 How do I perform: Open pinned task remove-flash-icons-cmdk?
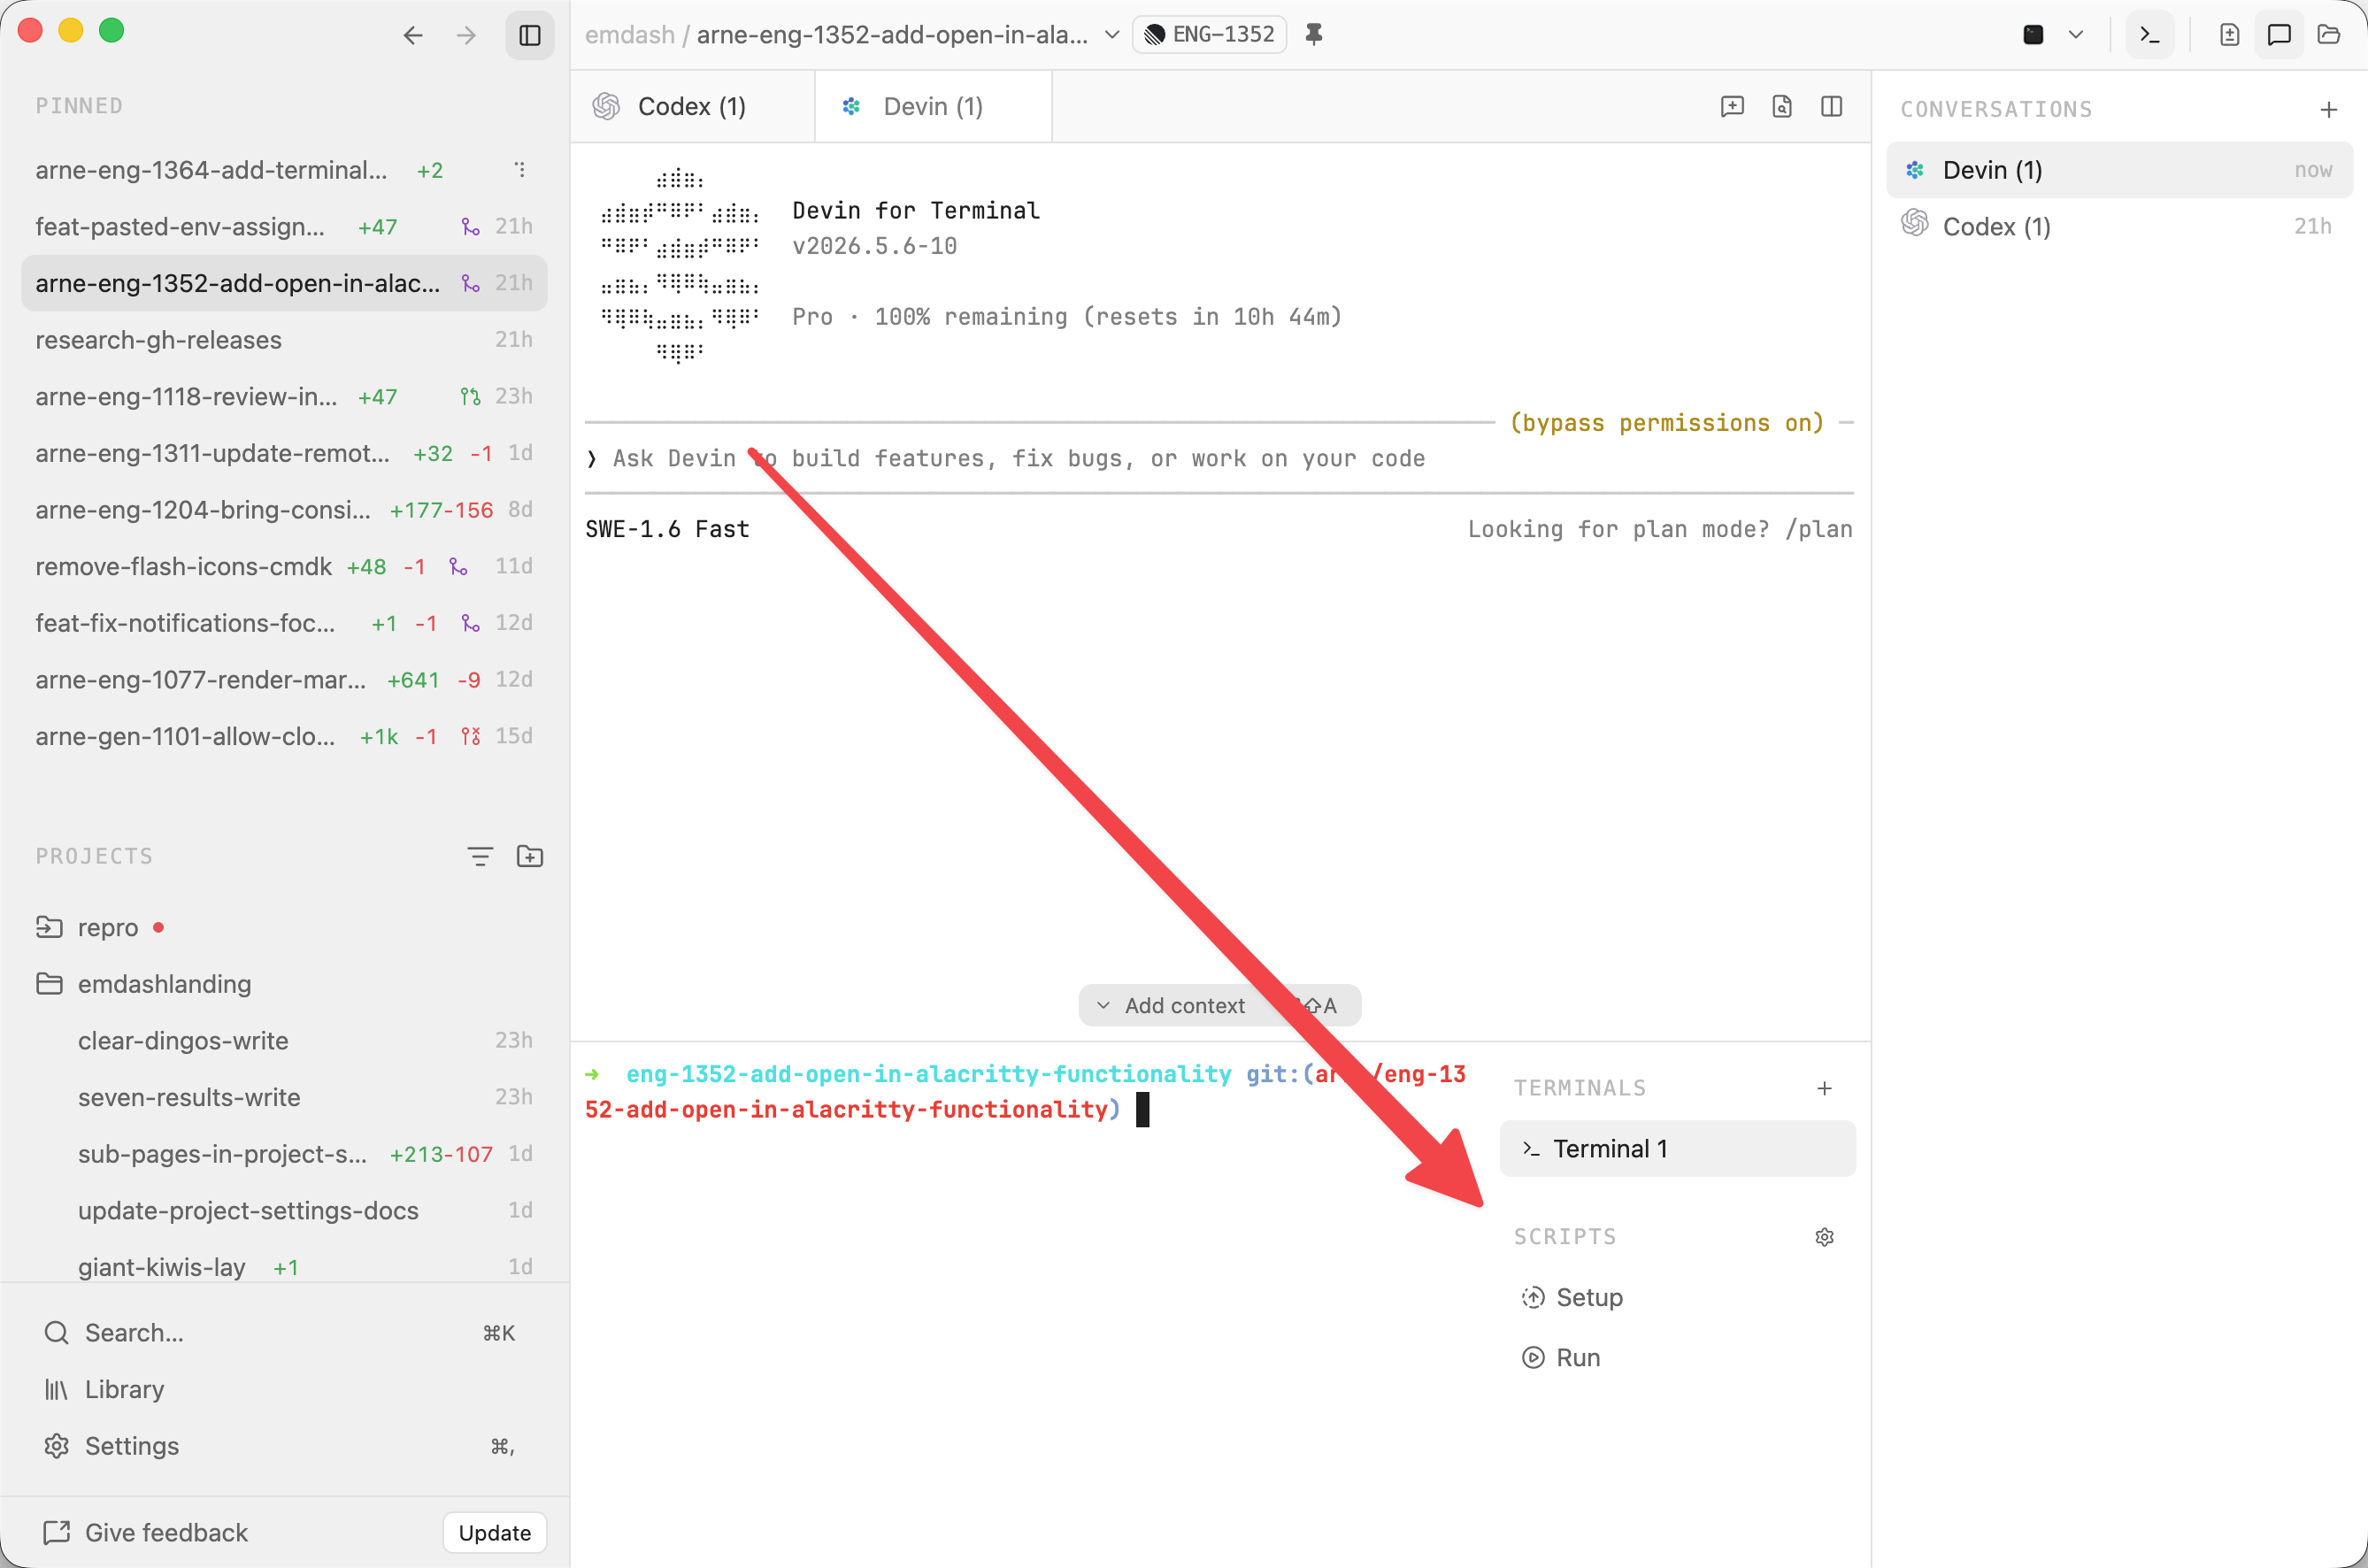click(x=284, y=567)
